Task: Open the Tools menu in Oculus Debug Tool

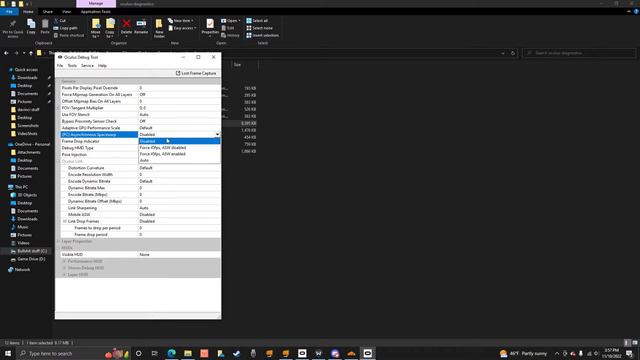Action: (72, 65)
